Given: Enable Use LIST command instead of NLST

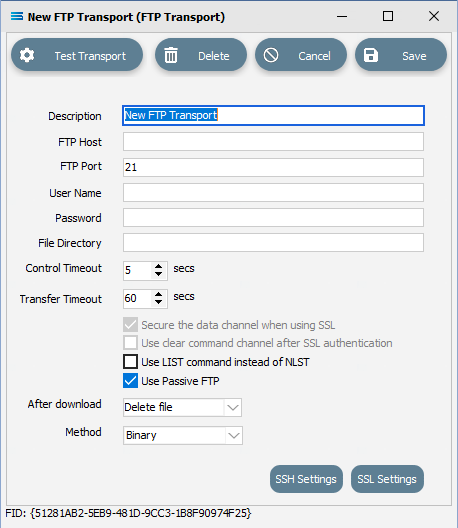Looking at the screenshot, I should coord(130,362).
